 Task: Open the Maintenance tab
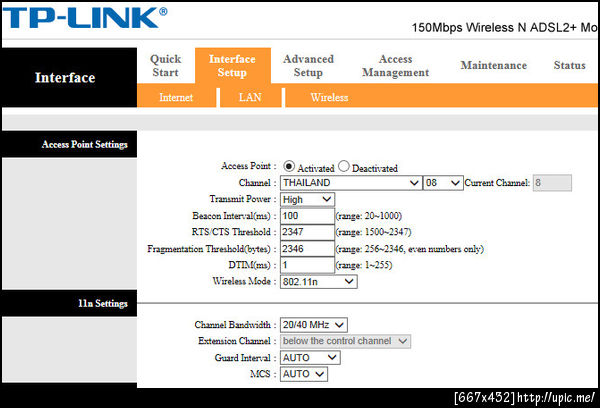point(494,65)
